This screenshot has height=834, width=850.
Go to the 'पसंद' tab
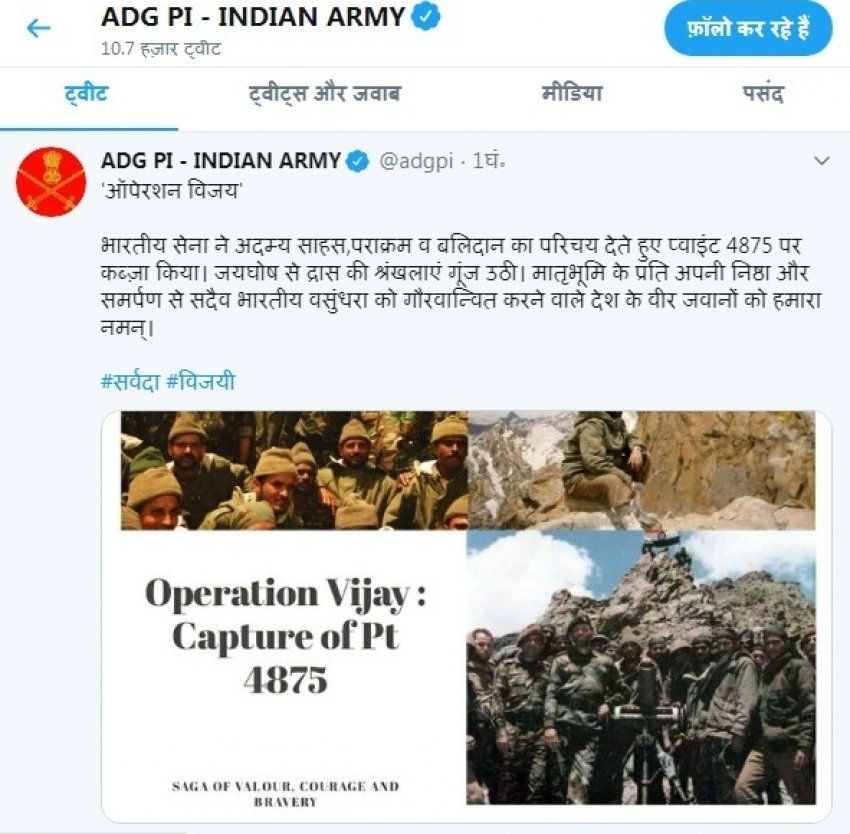point(763,93)
